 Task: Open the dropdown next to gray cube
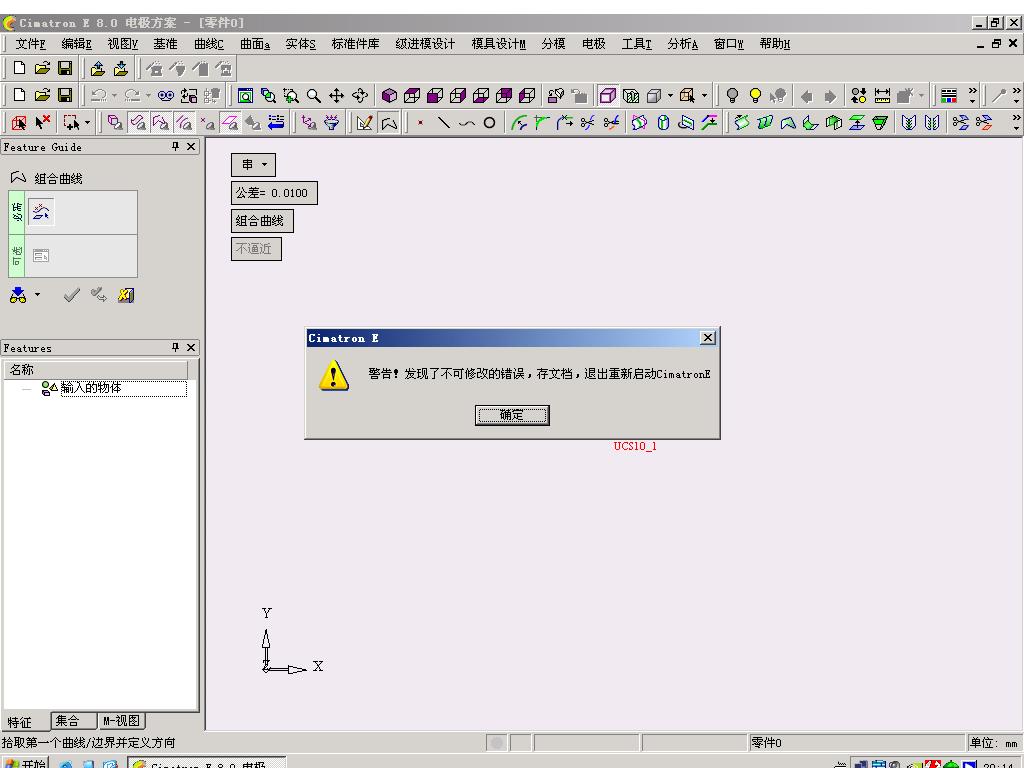tap(670, 96)
